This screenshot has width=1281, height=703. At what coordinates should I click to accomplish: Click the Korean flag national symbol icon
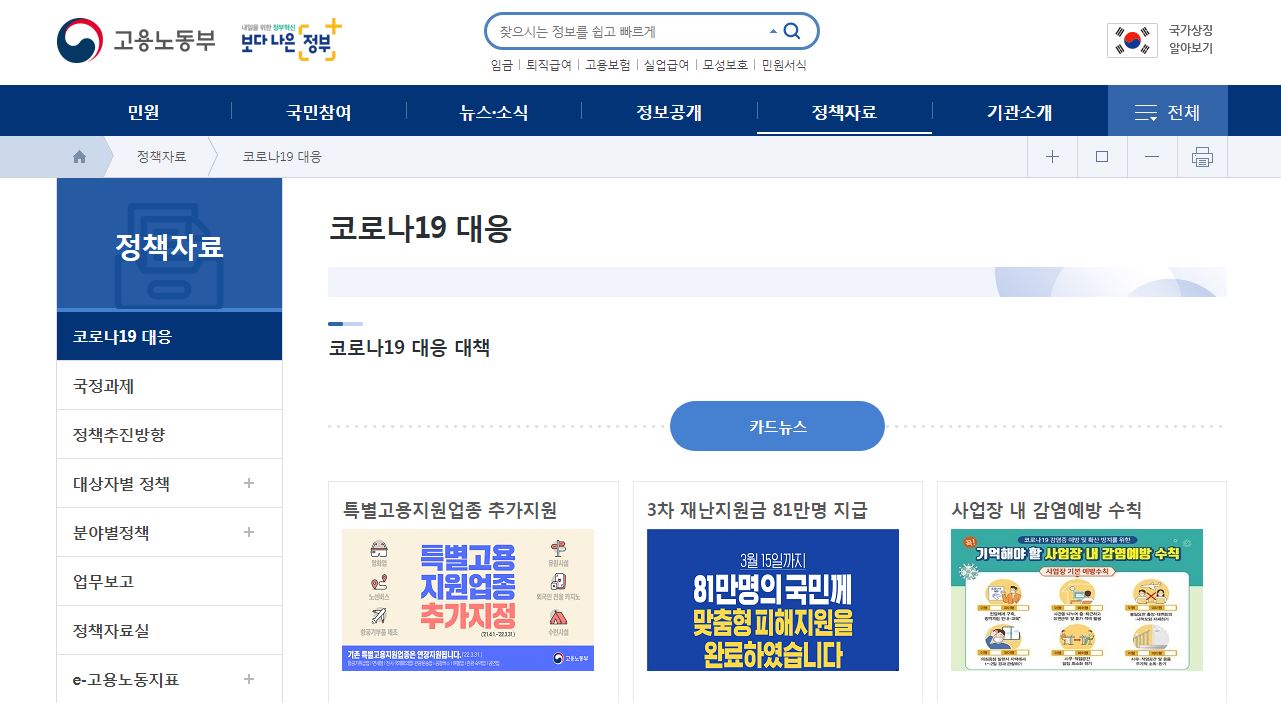pyautogui.click(x=1133, y=40)
